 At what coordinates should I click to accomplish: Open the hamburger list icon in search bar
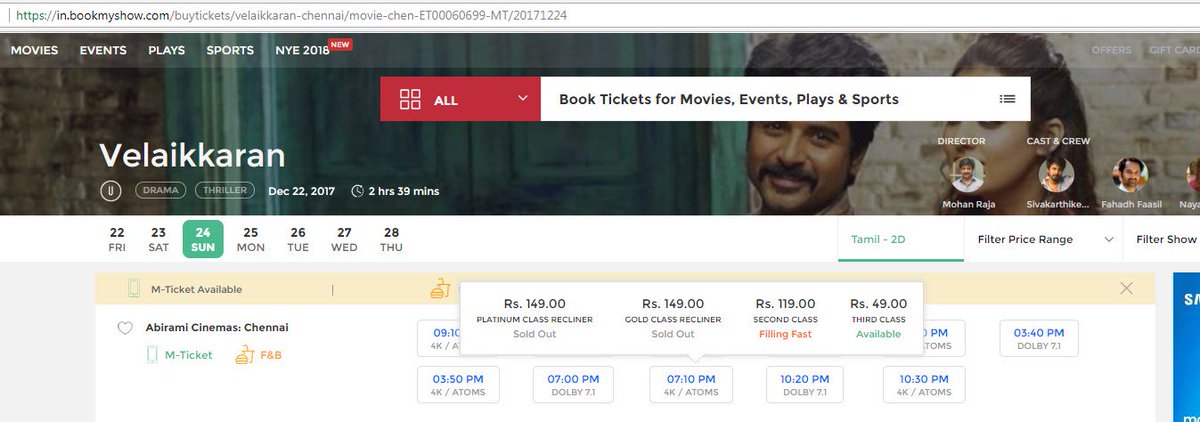(x=1007, y=99)
